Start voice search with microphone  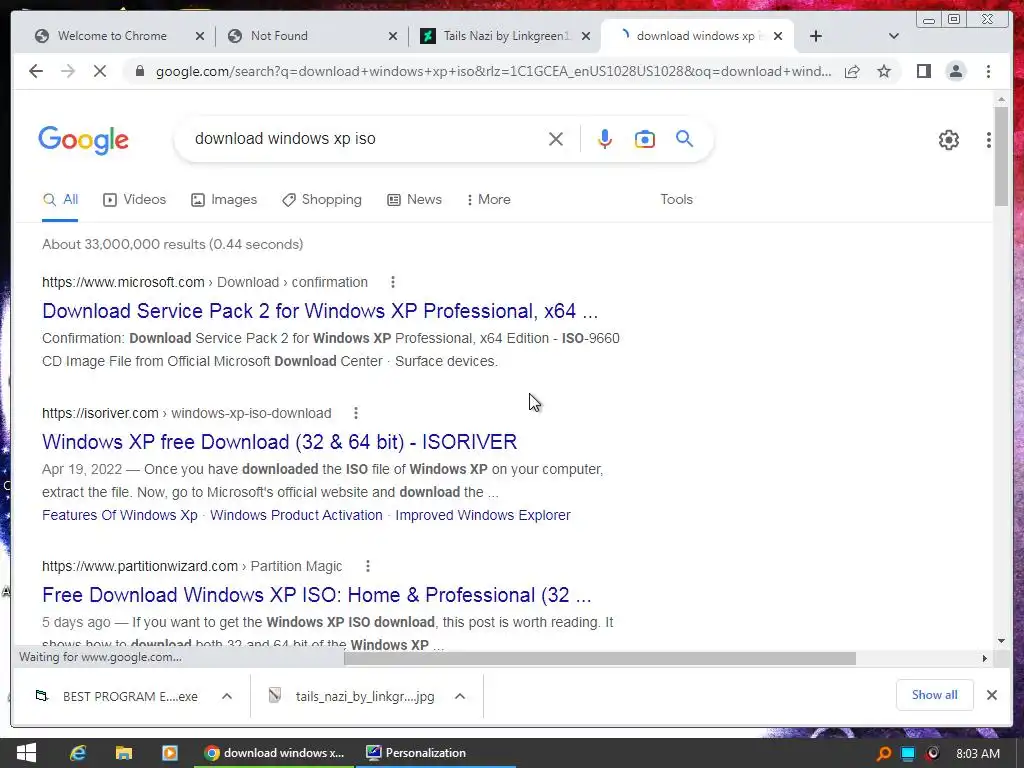coord(605,139)
